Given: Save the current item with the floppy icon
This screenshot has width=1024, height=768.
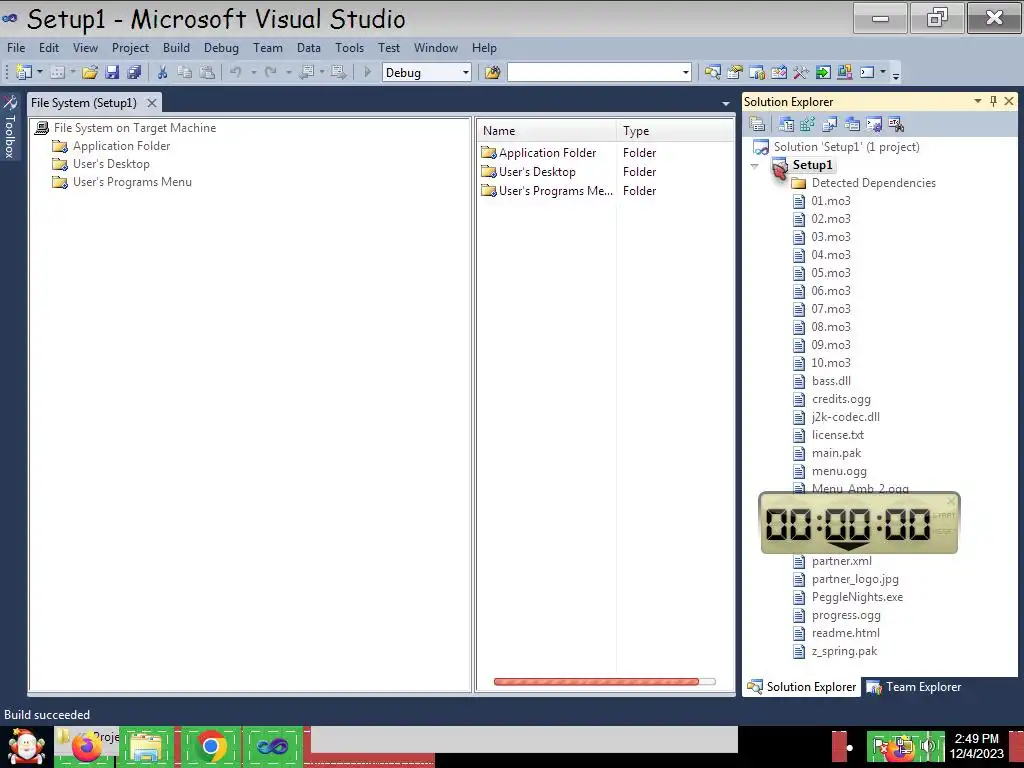Looking at the screenshot, I should pos(112,72).
